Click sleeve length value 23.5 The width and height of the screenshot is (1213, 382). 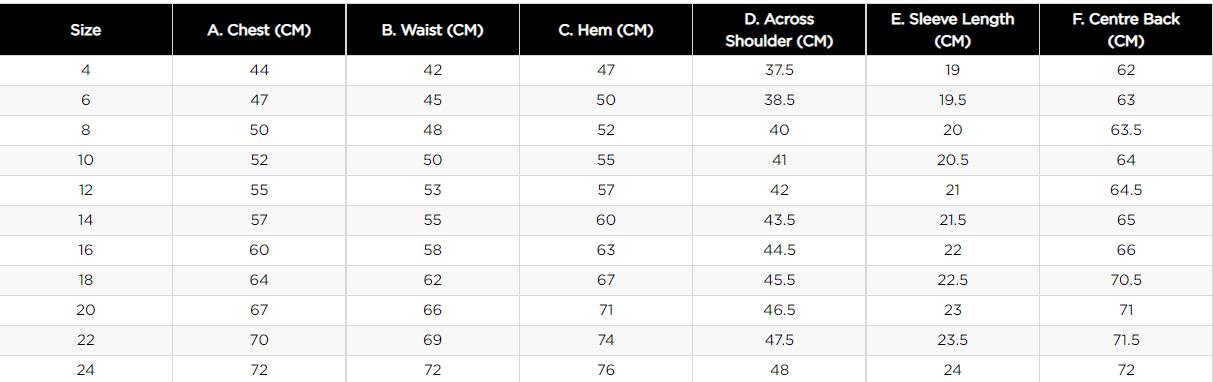[x=952, y=340]
